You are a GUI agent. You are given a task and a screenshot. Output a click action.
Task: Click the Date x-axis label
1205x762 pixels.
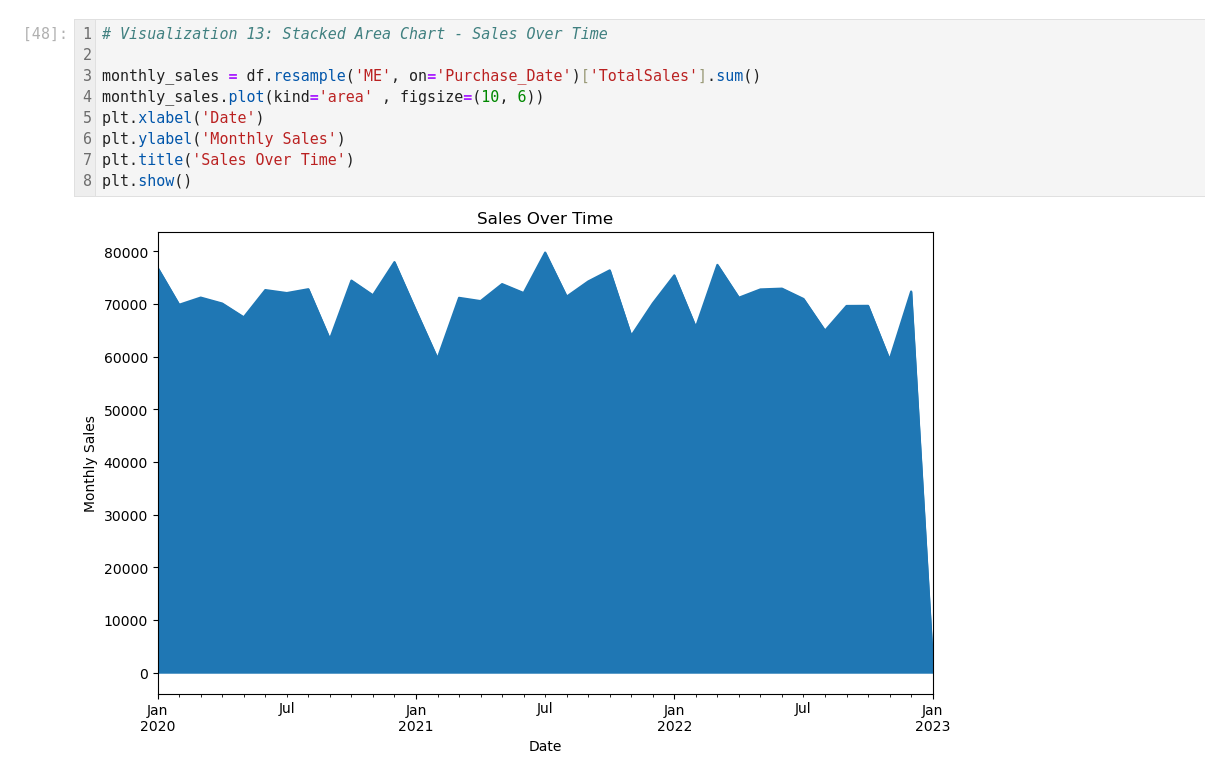(x=545, y=746)
